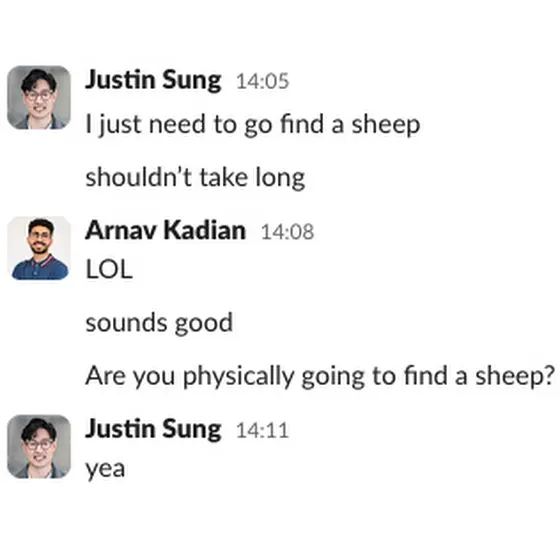Click 'sheep?' at the end of Arnav's question

(x=515, y=378)
